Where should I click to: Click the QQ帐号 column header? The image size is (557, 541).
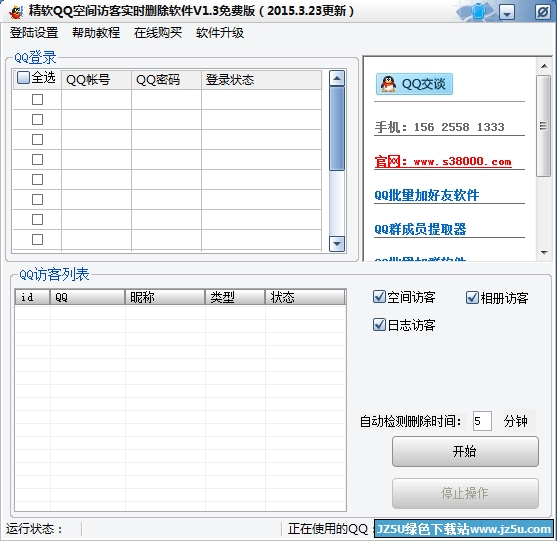point(96,80)
